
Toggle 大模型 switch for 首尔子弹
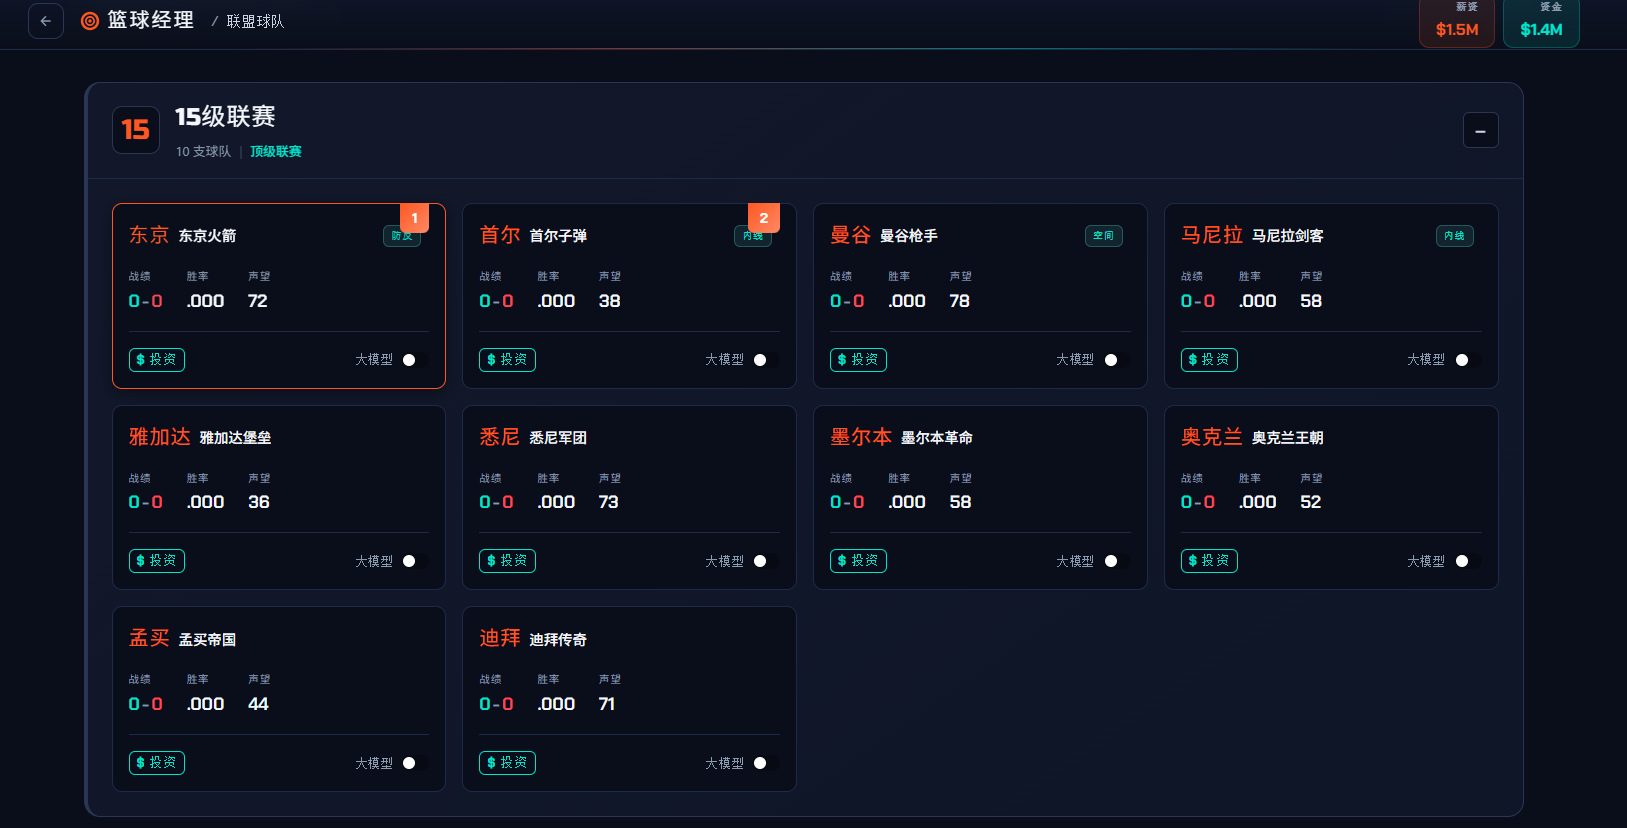(x=766, y=360)
